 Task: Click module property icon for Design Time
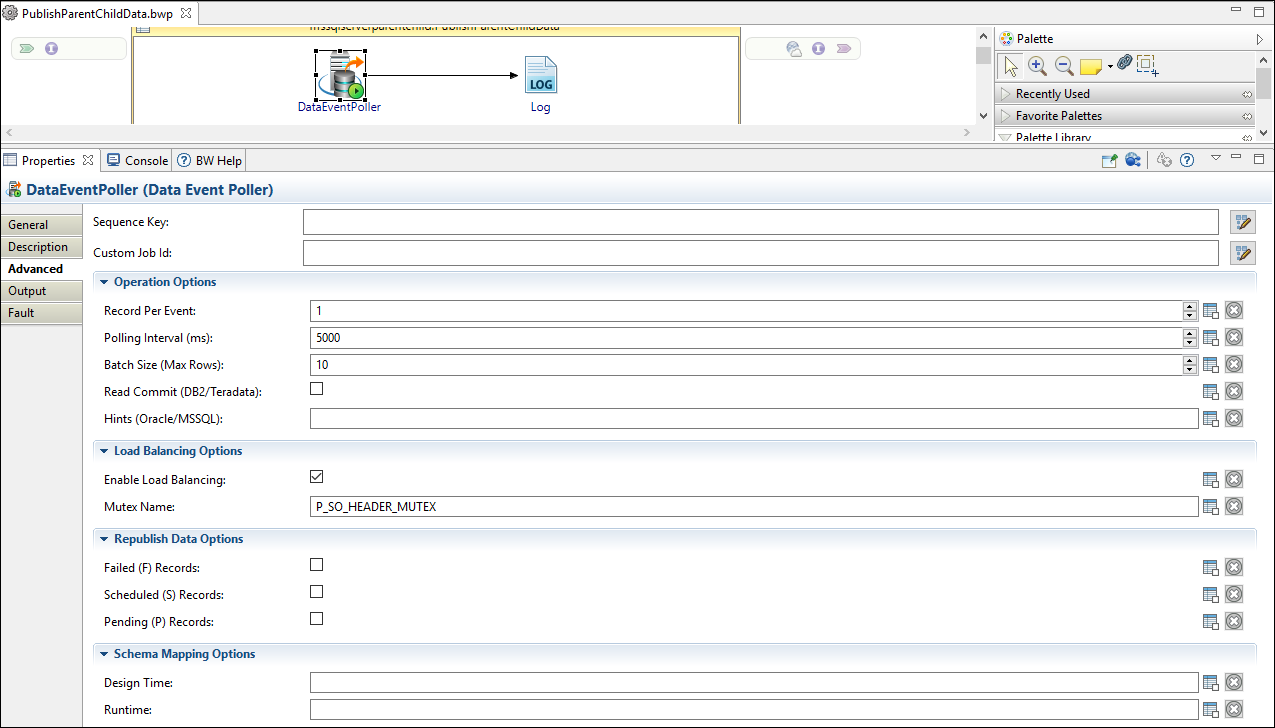coord(1211,683)
